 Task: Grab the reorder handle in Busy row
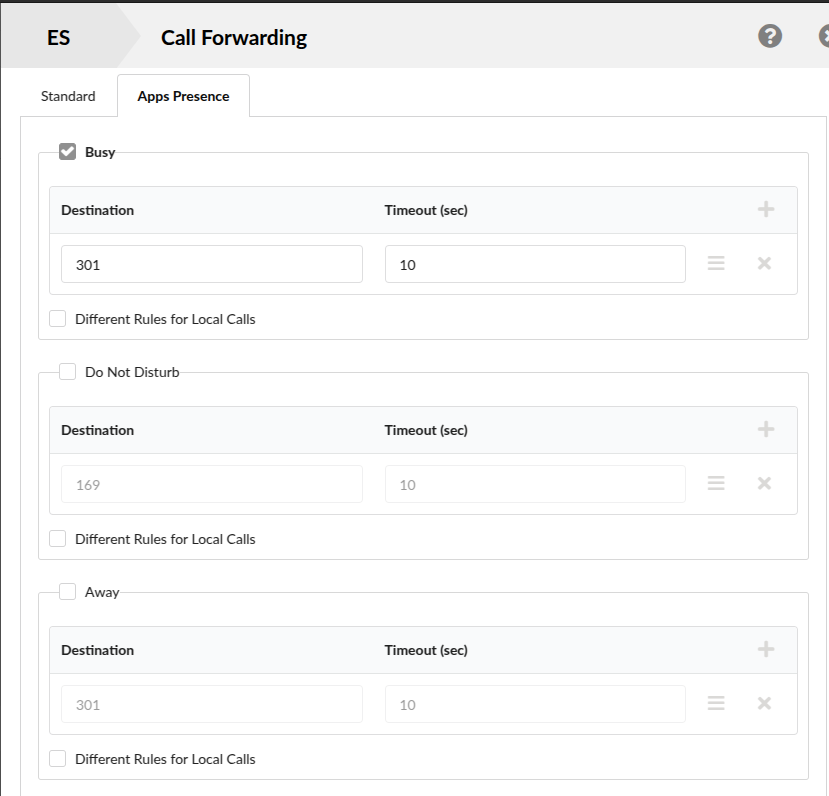716,263
